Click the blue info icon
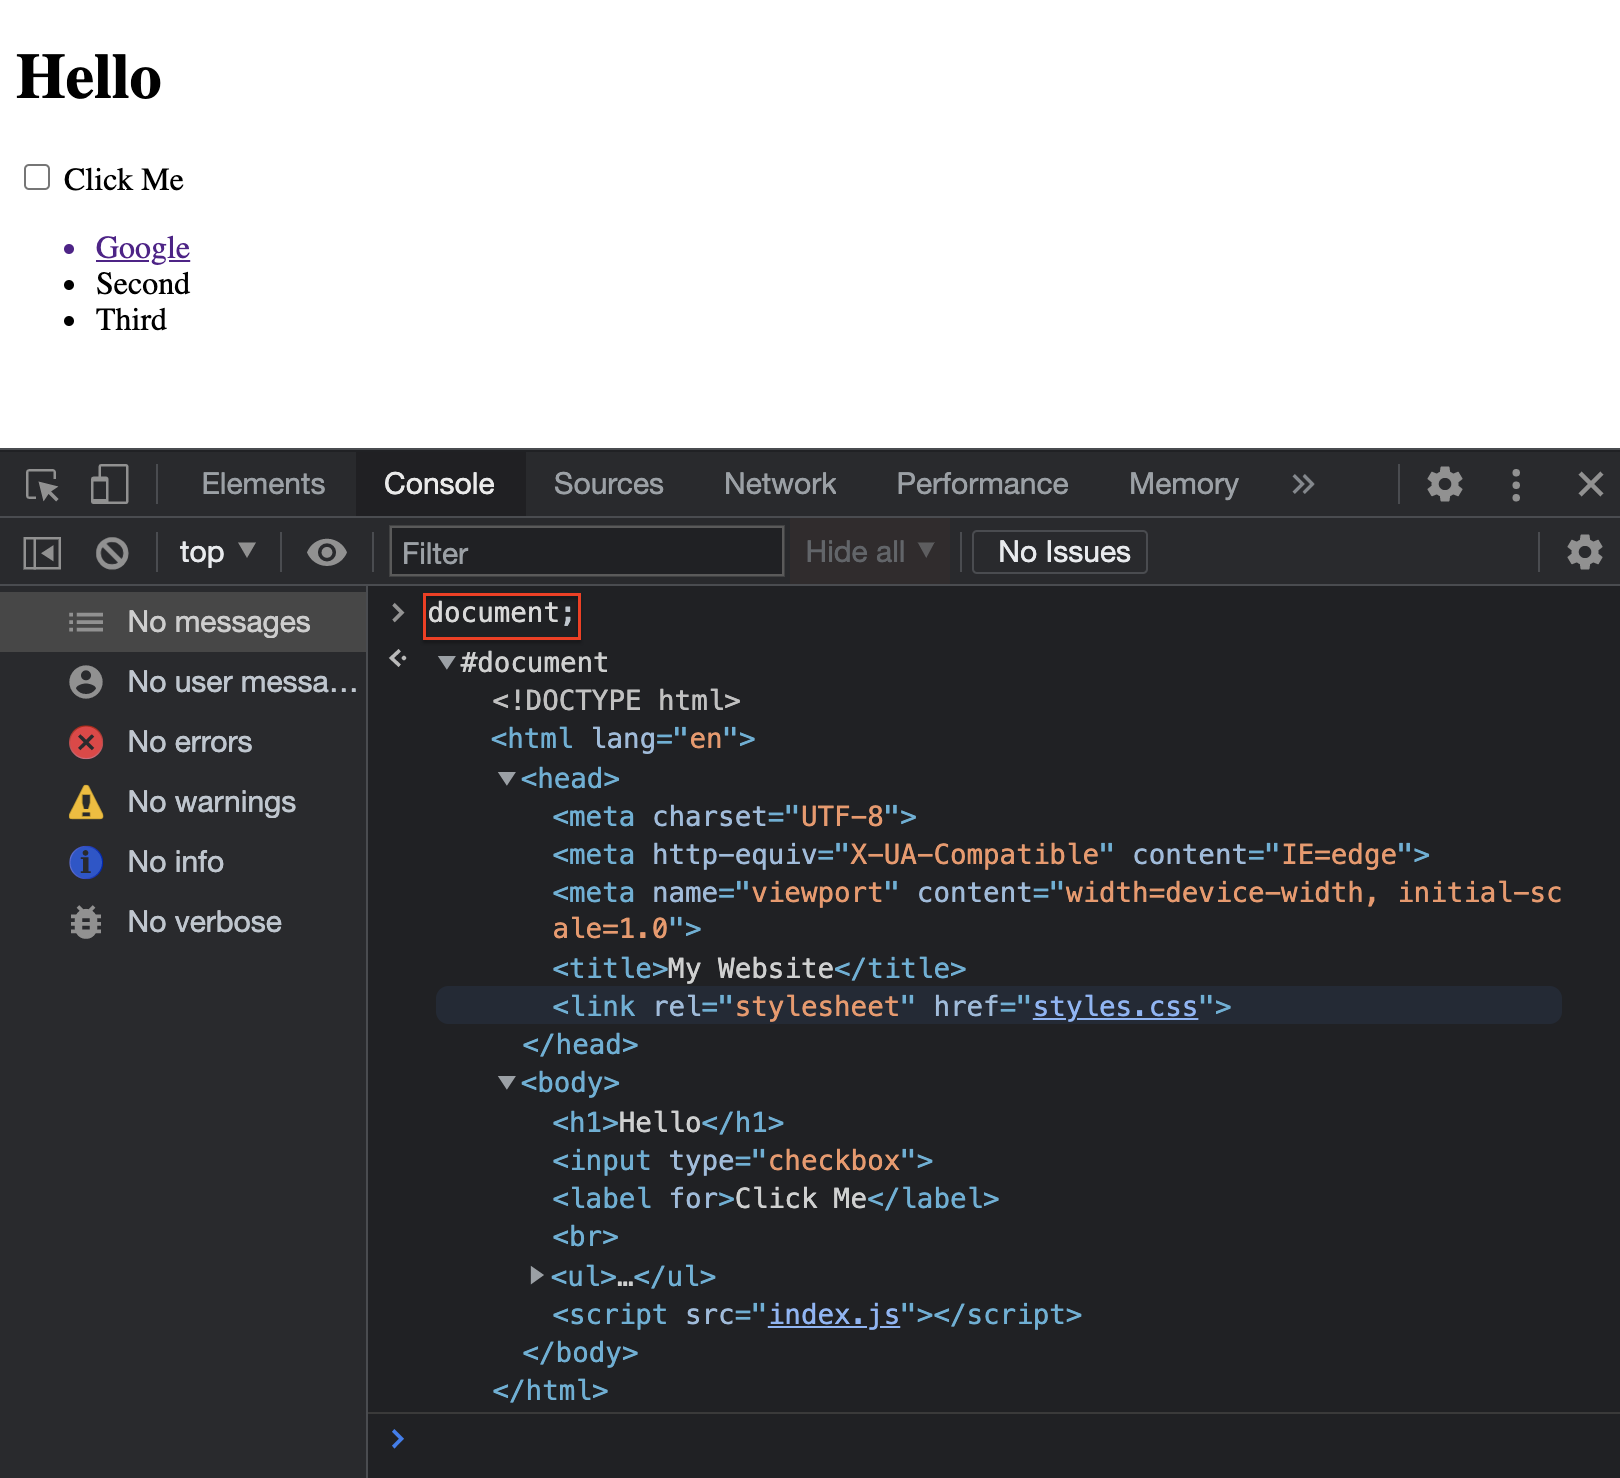This screenshot has width=1620, height=1478. coord(86,862)
